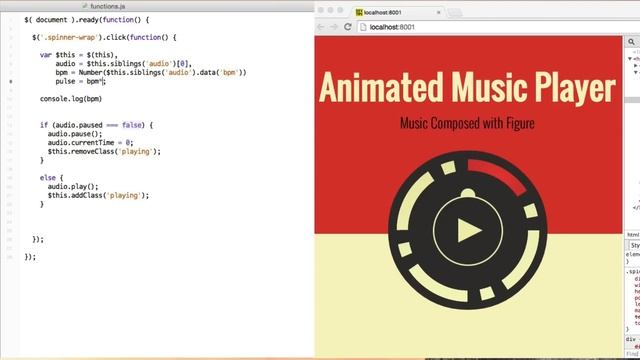Viewport: 640px width, 360px height.
Task: Click the bpm = Number(...) line
Action: point(151,72)
